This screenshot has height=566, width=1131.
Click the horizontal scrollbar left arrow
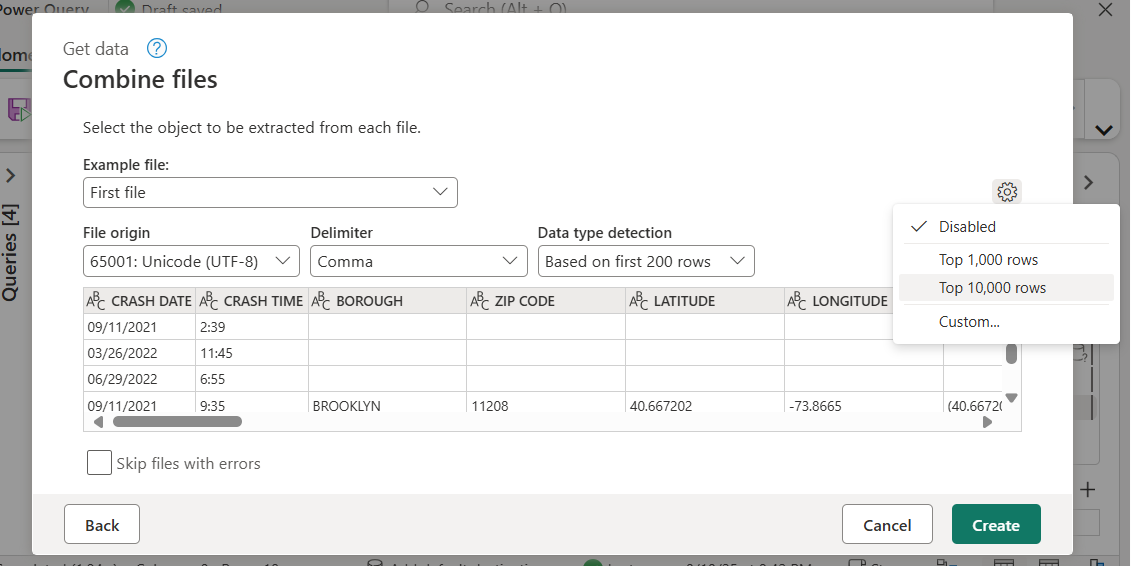click(x=98, y=422)
